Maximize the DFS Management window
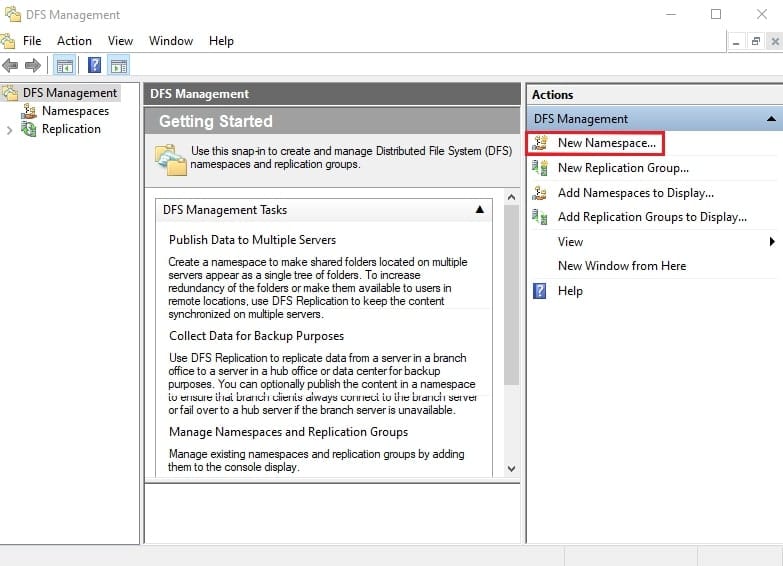 click(716, 14)
